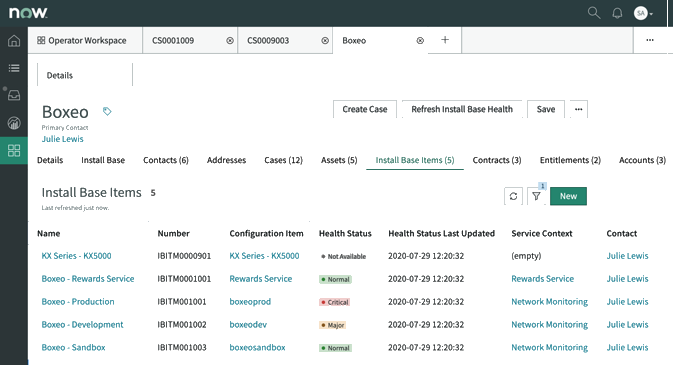This screenshot has height=365, width=673.
Task: Sort by Service Context column header
Action: click(x=542, y=234)
